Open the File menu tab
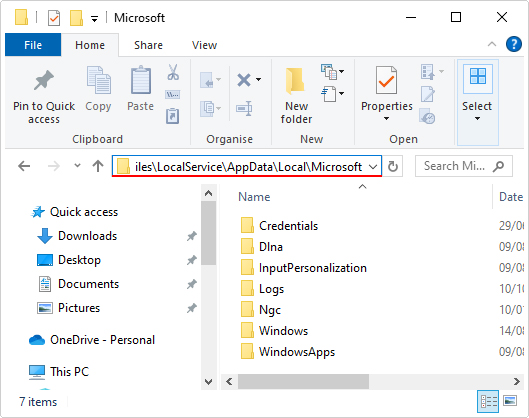Screen dimensions: 529x418 coord(33,45)
